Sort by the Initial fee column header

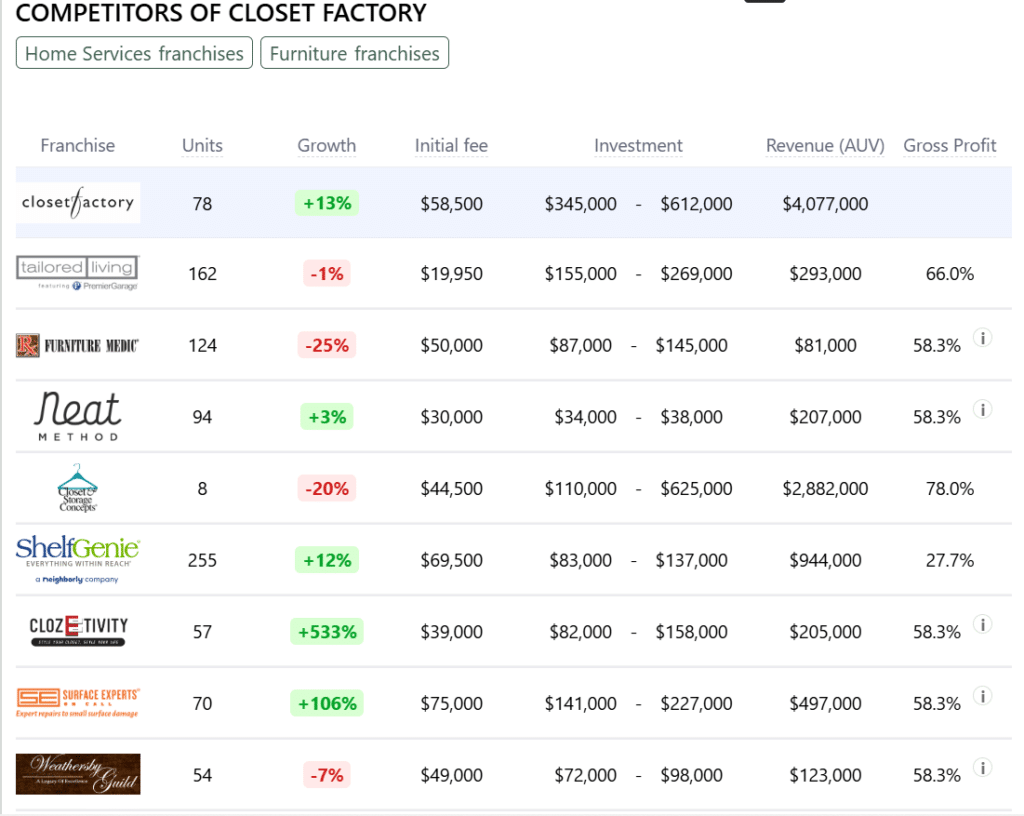pyautogui.click(x=451, y=146)
